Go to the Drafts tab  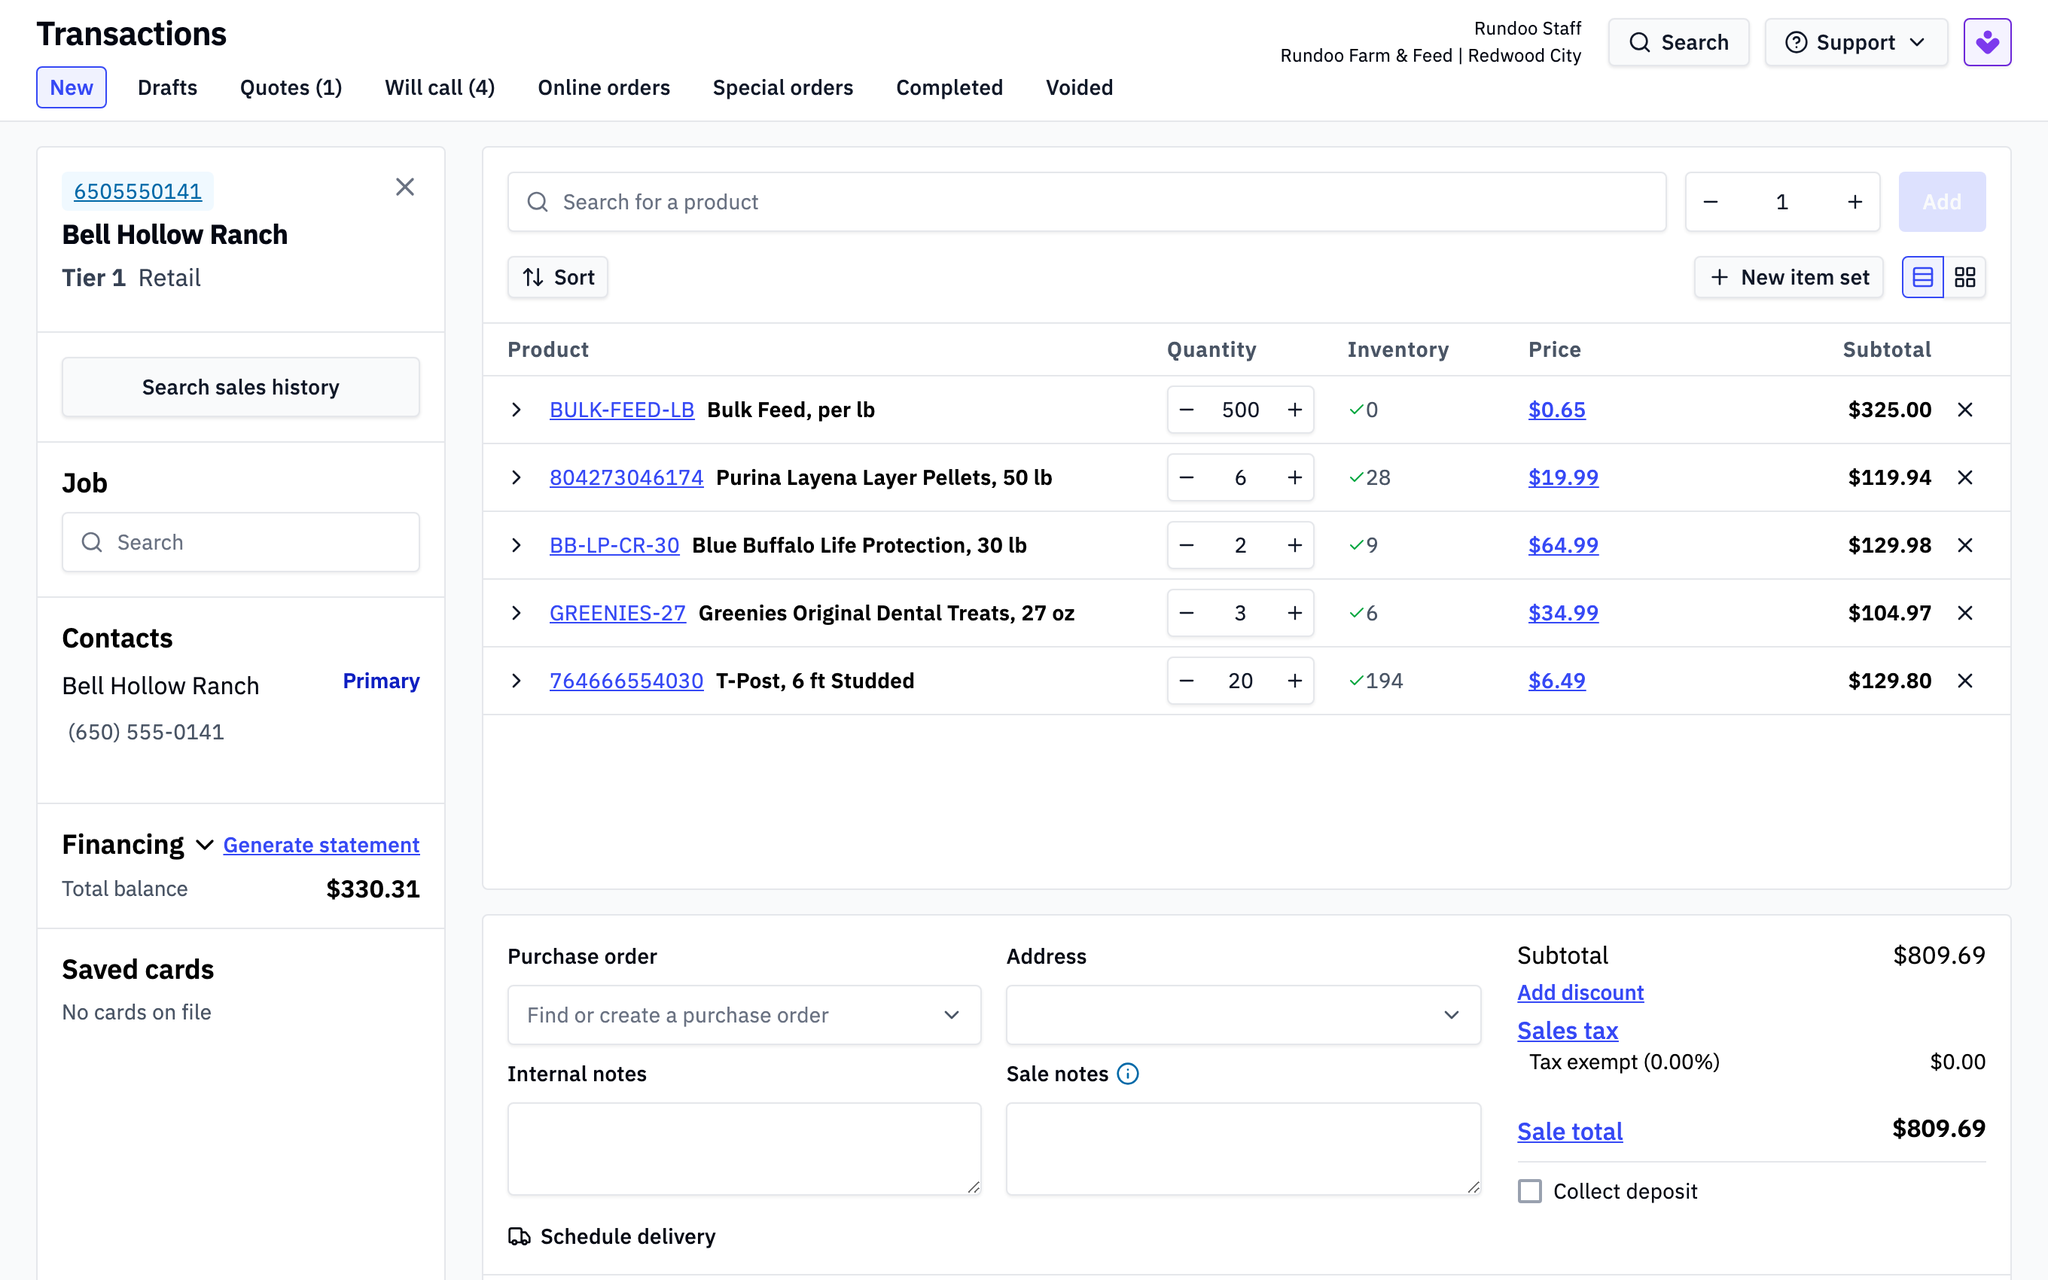tap(167, 88)
